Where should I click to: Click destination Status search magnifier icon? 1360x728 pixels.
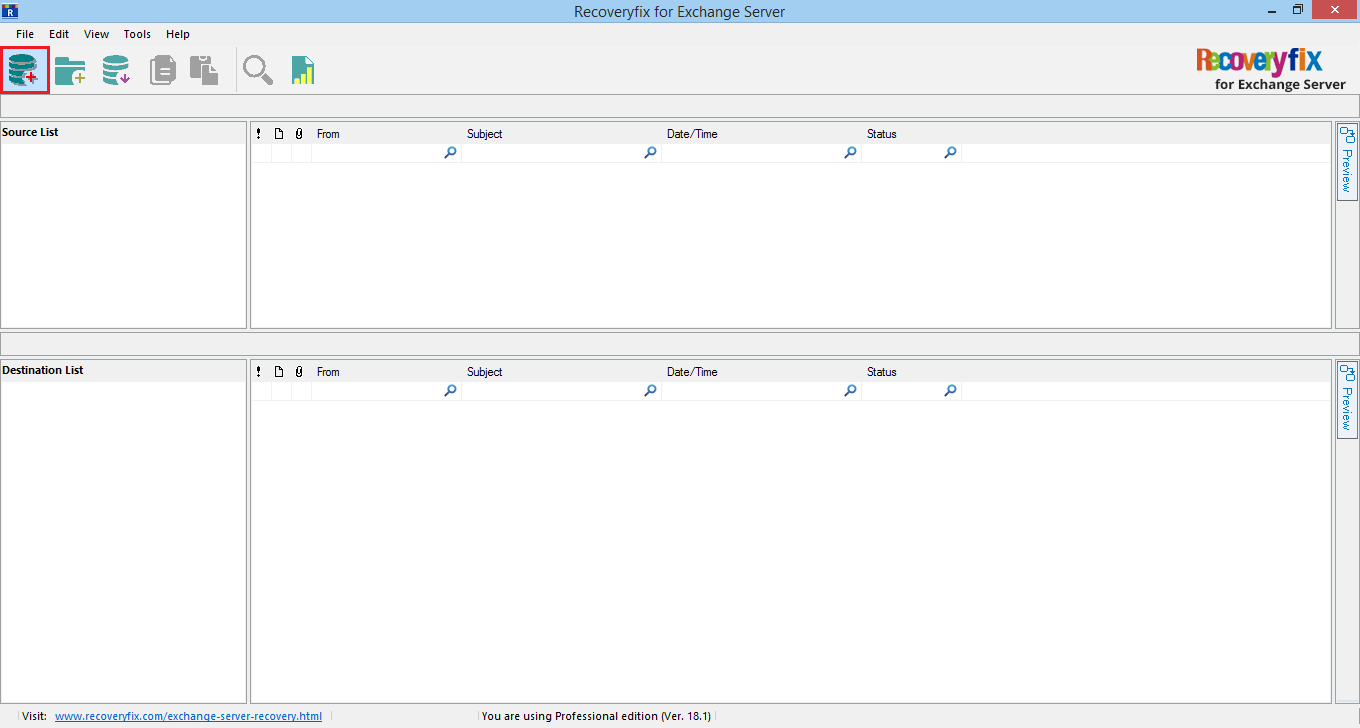(950, 391)
